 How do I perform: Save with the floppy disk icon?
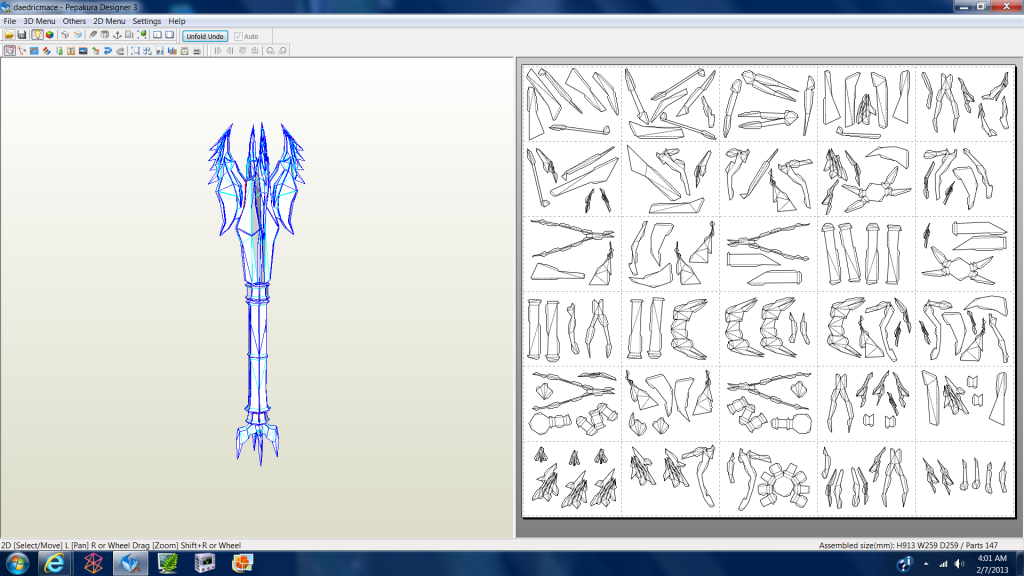coord(22,35)
